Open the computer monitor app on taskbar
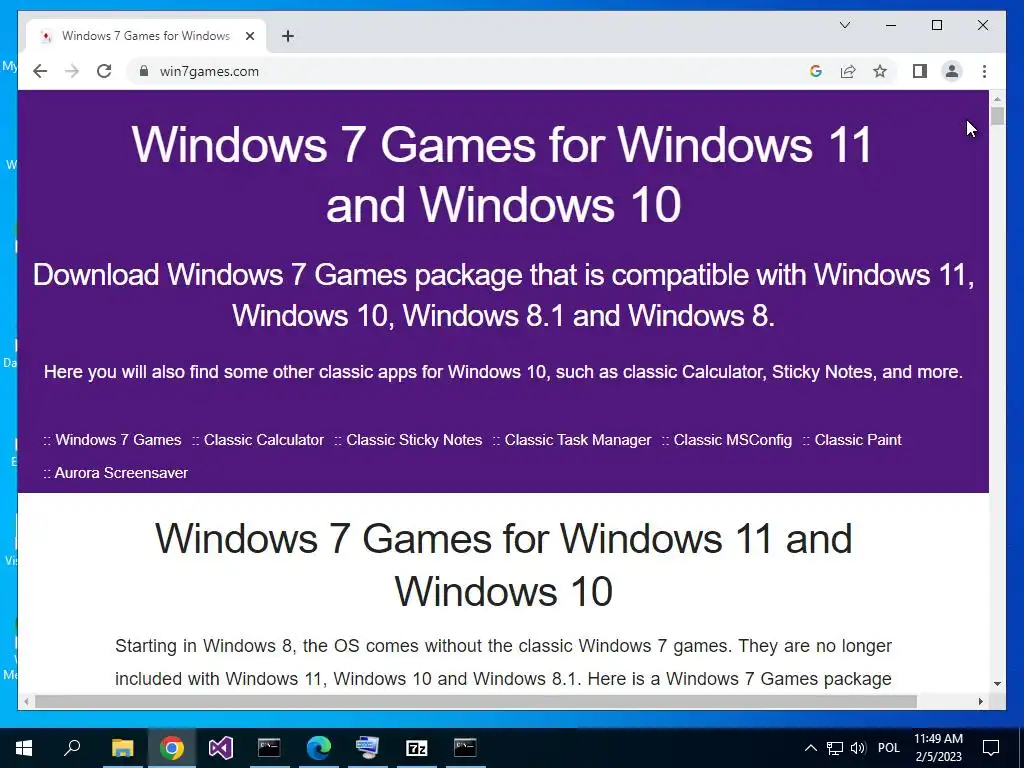The width and height of the screenshot is (1024, 768). coord(368,748)
